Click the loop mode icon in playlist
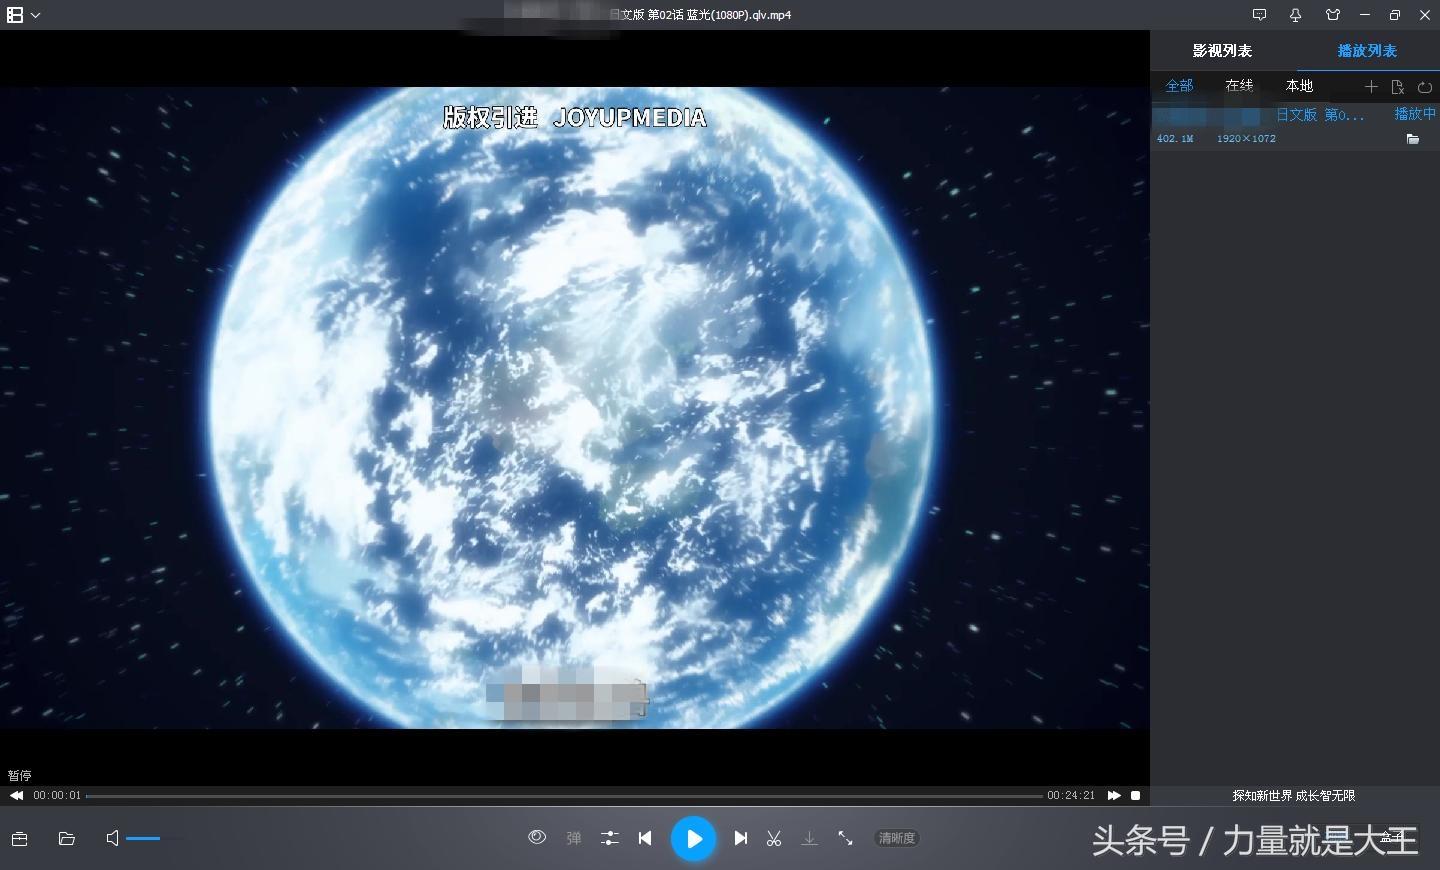The image size is (1440, 870). click(x=1425, y=87)
